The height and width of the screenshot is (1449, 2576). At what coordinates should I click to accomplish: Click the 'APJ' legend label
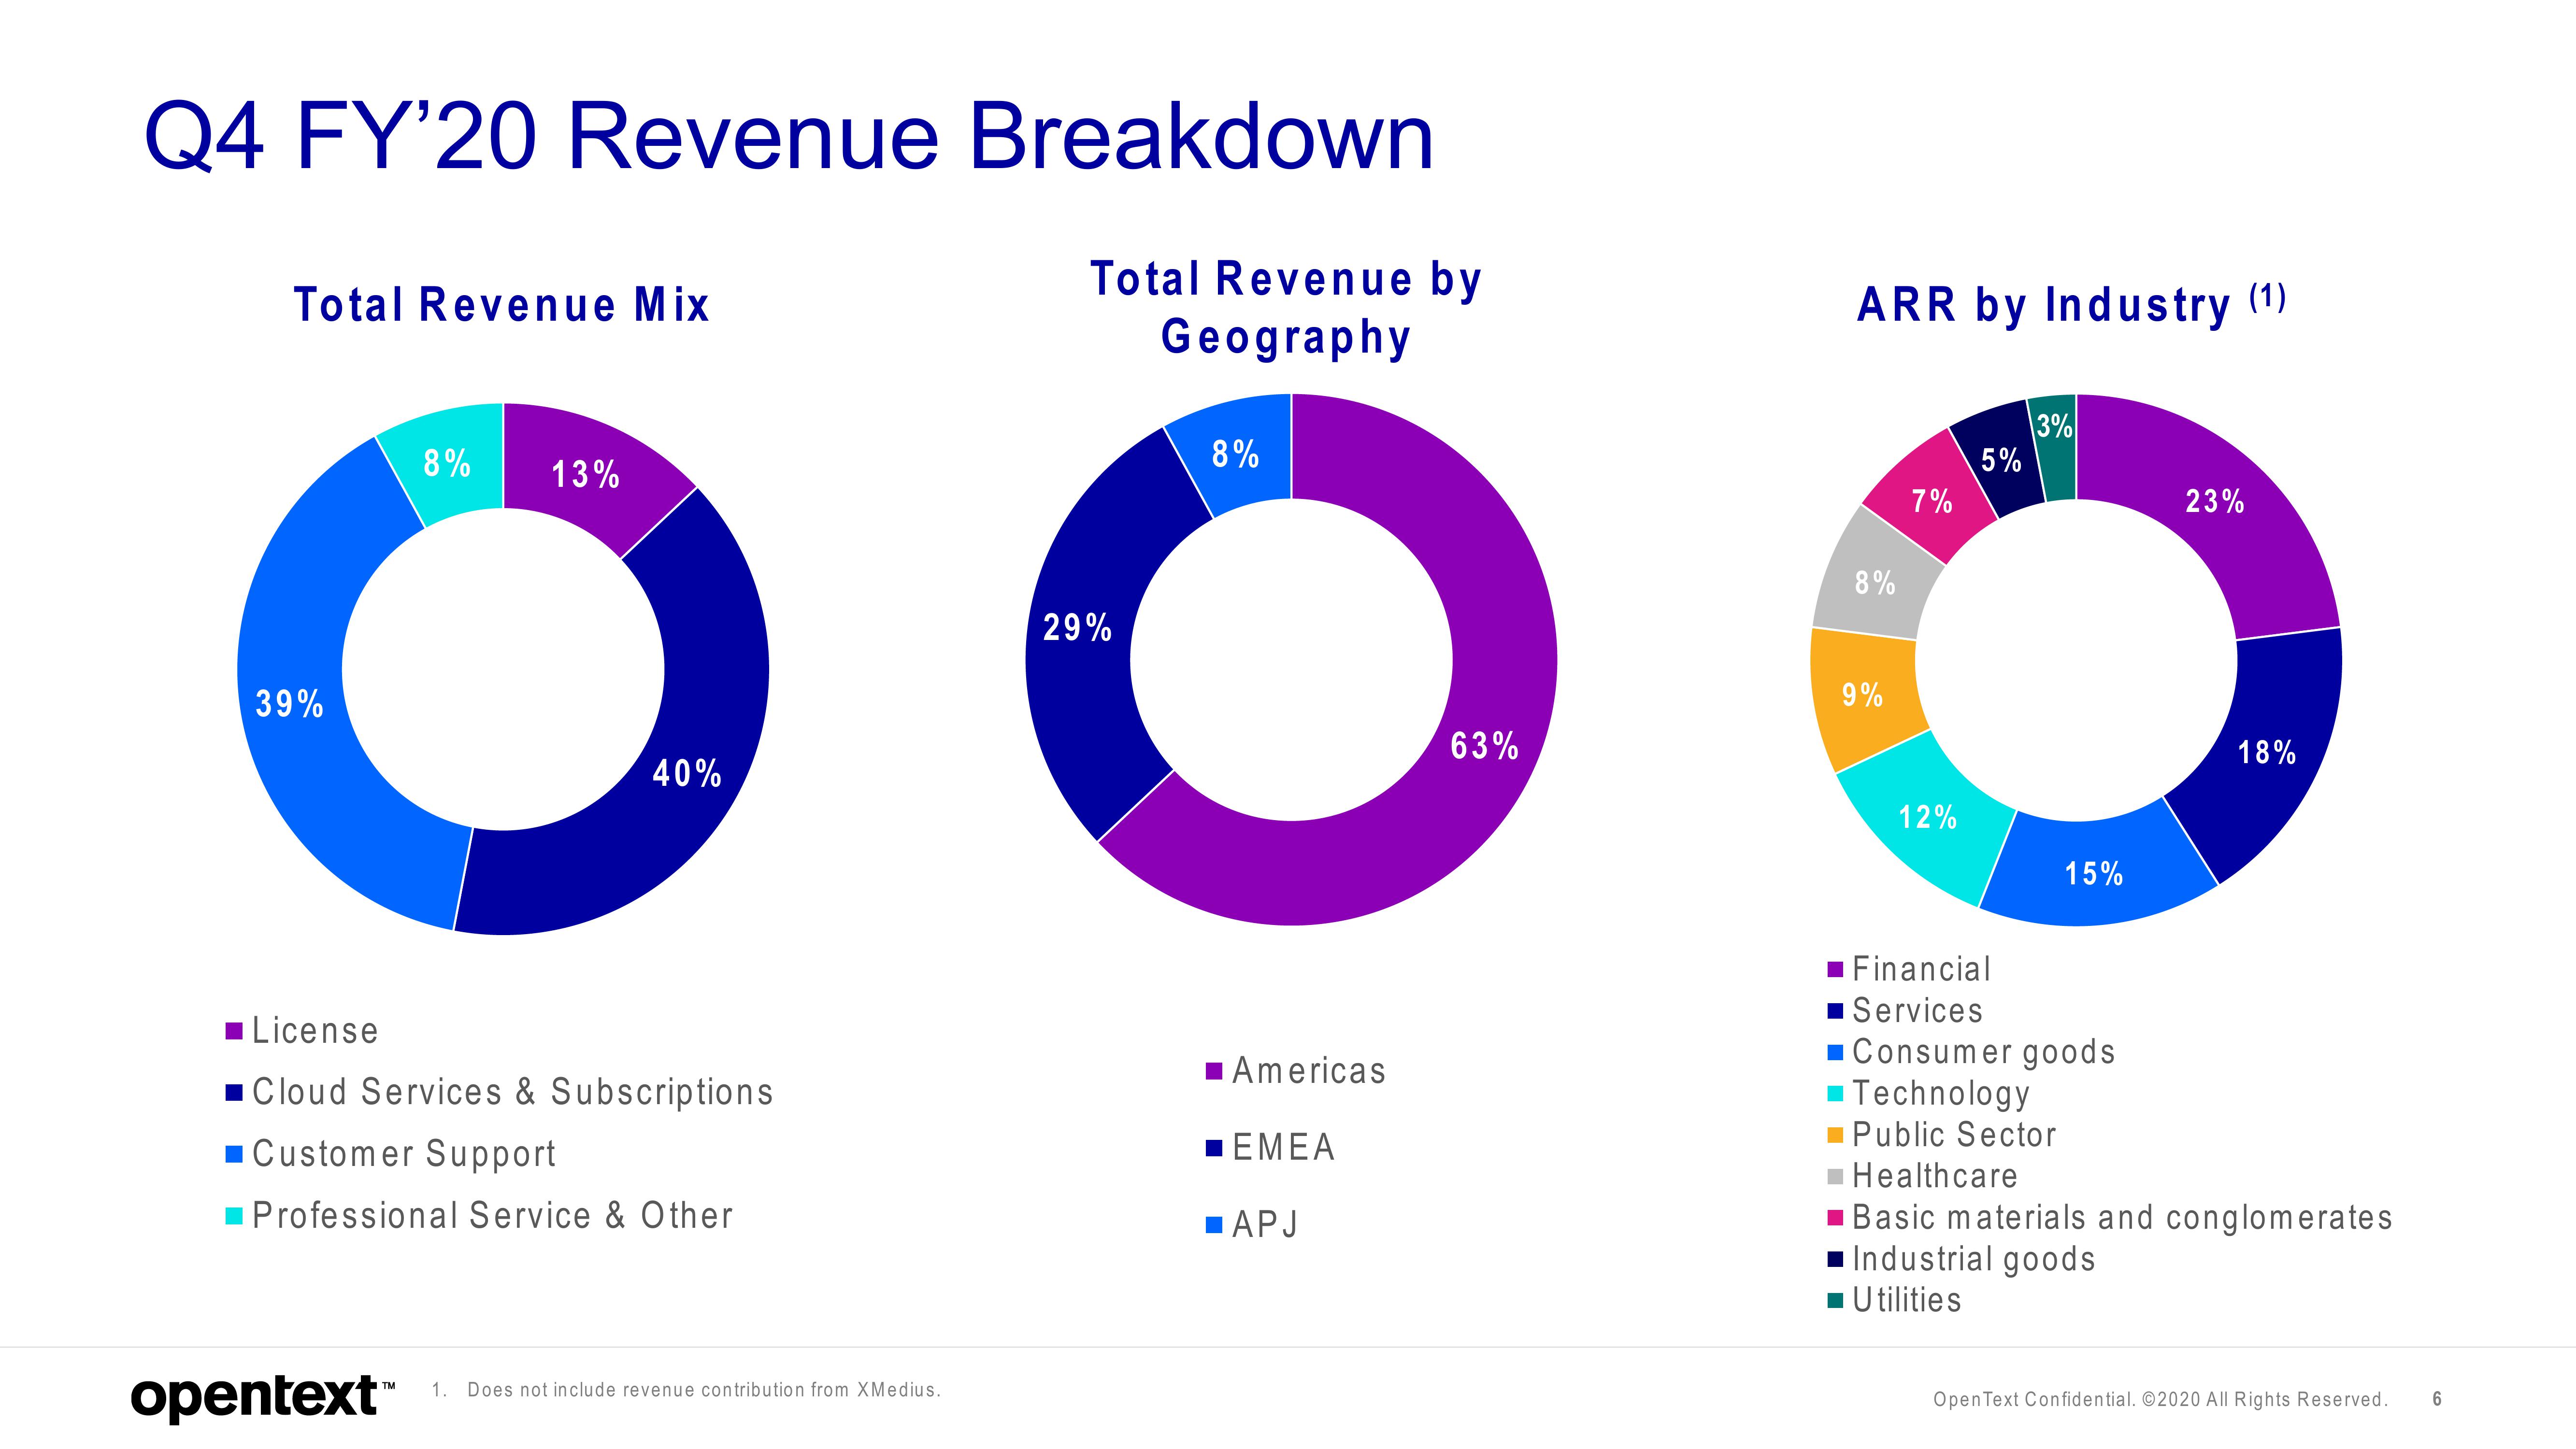pyautogui.click(x=1265, y=1225)
